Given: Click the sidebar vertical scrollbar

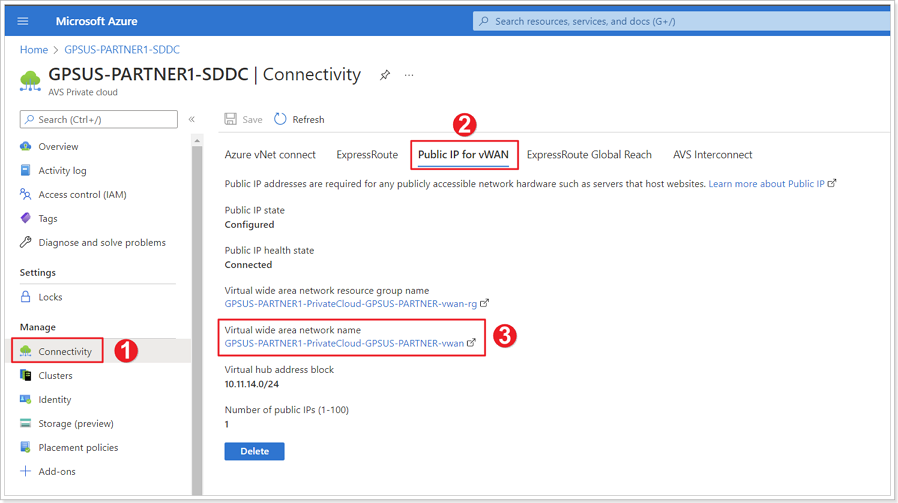Looking at the screenshot, I should pyautogui.click(x=197, y=320).
